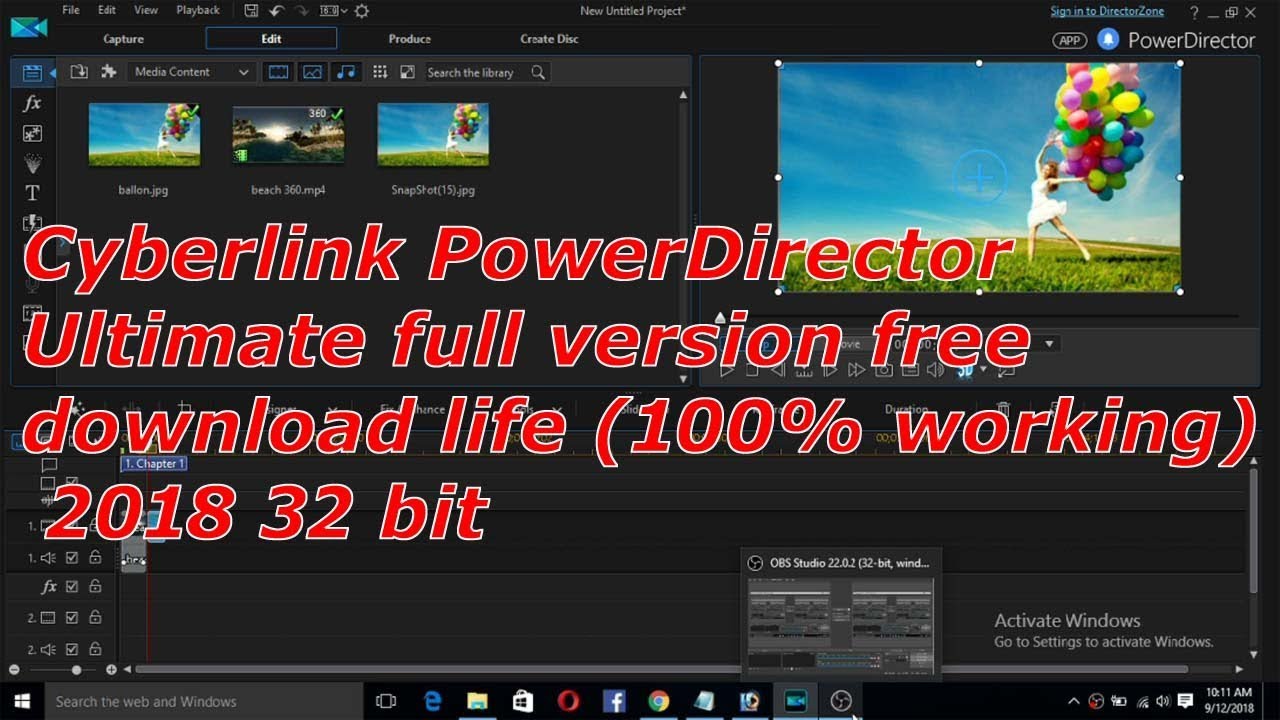This screenshot has width=1280, height=720.
Task: Toggle the video filter in library
Action: tap(279, 72)
